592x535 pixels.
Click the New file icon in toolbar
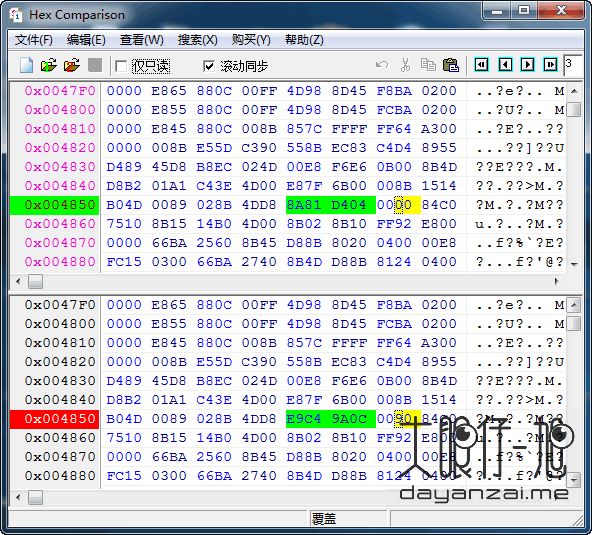(26, 65)
